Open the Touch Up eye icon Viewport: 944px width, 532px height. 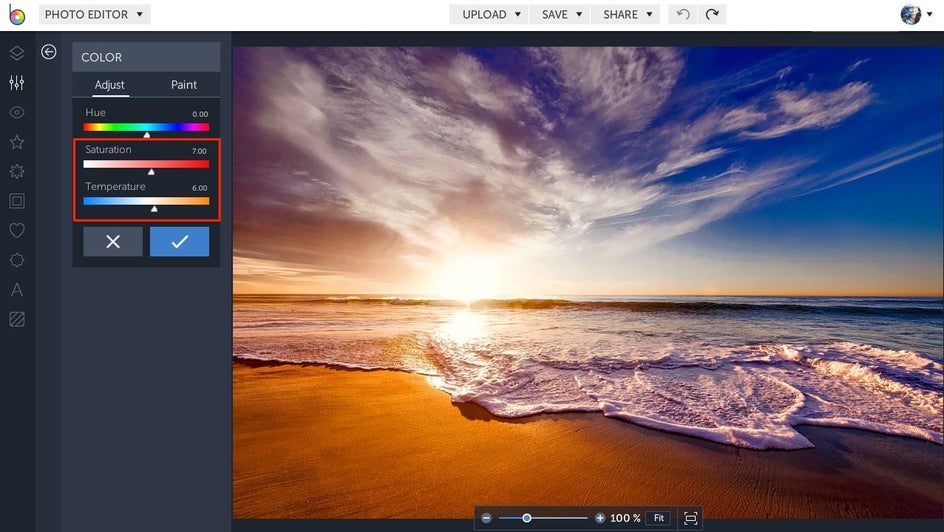coord(17,113)
